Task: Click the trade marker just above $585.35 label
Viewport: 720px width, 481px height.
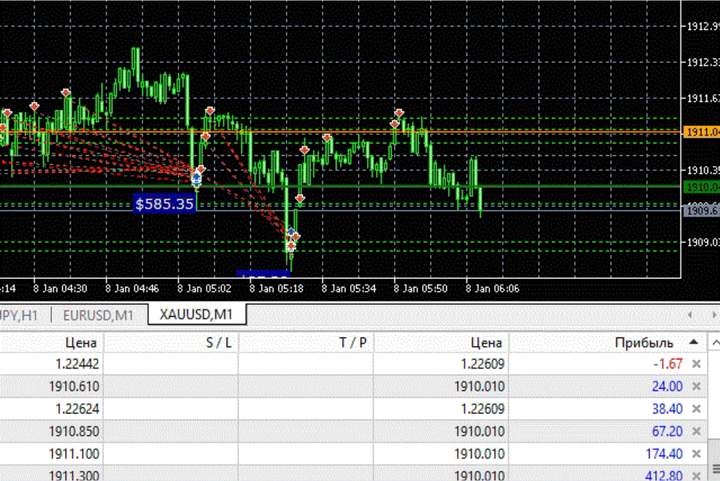Action: (x=196, y=179)
